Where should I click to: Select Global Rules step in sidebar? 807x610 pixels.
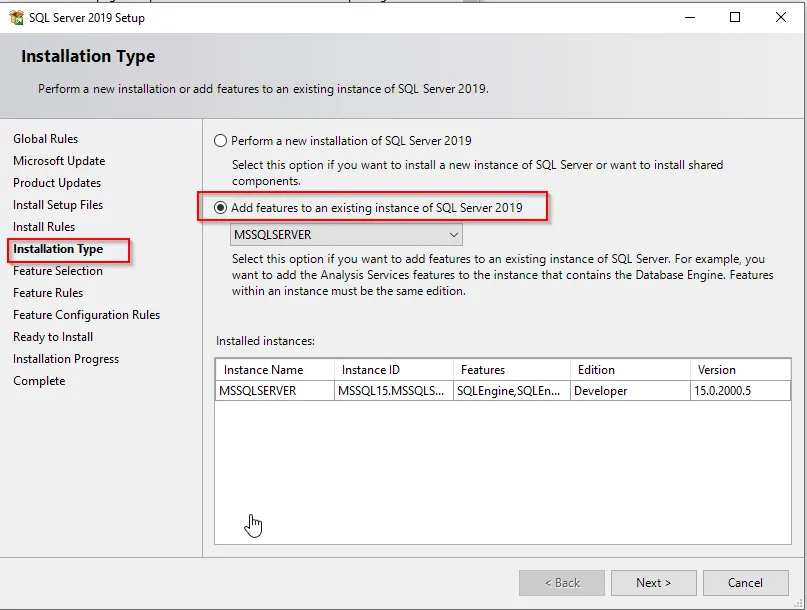[46, 139]
